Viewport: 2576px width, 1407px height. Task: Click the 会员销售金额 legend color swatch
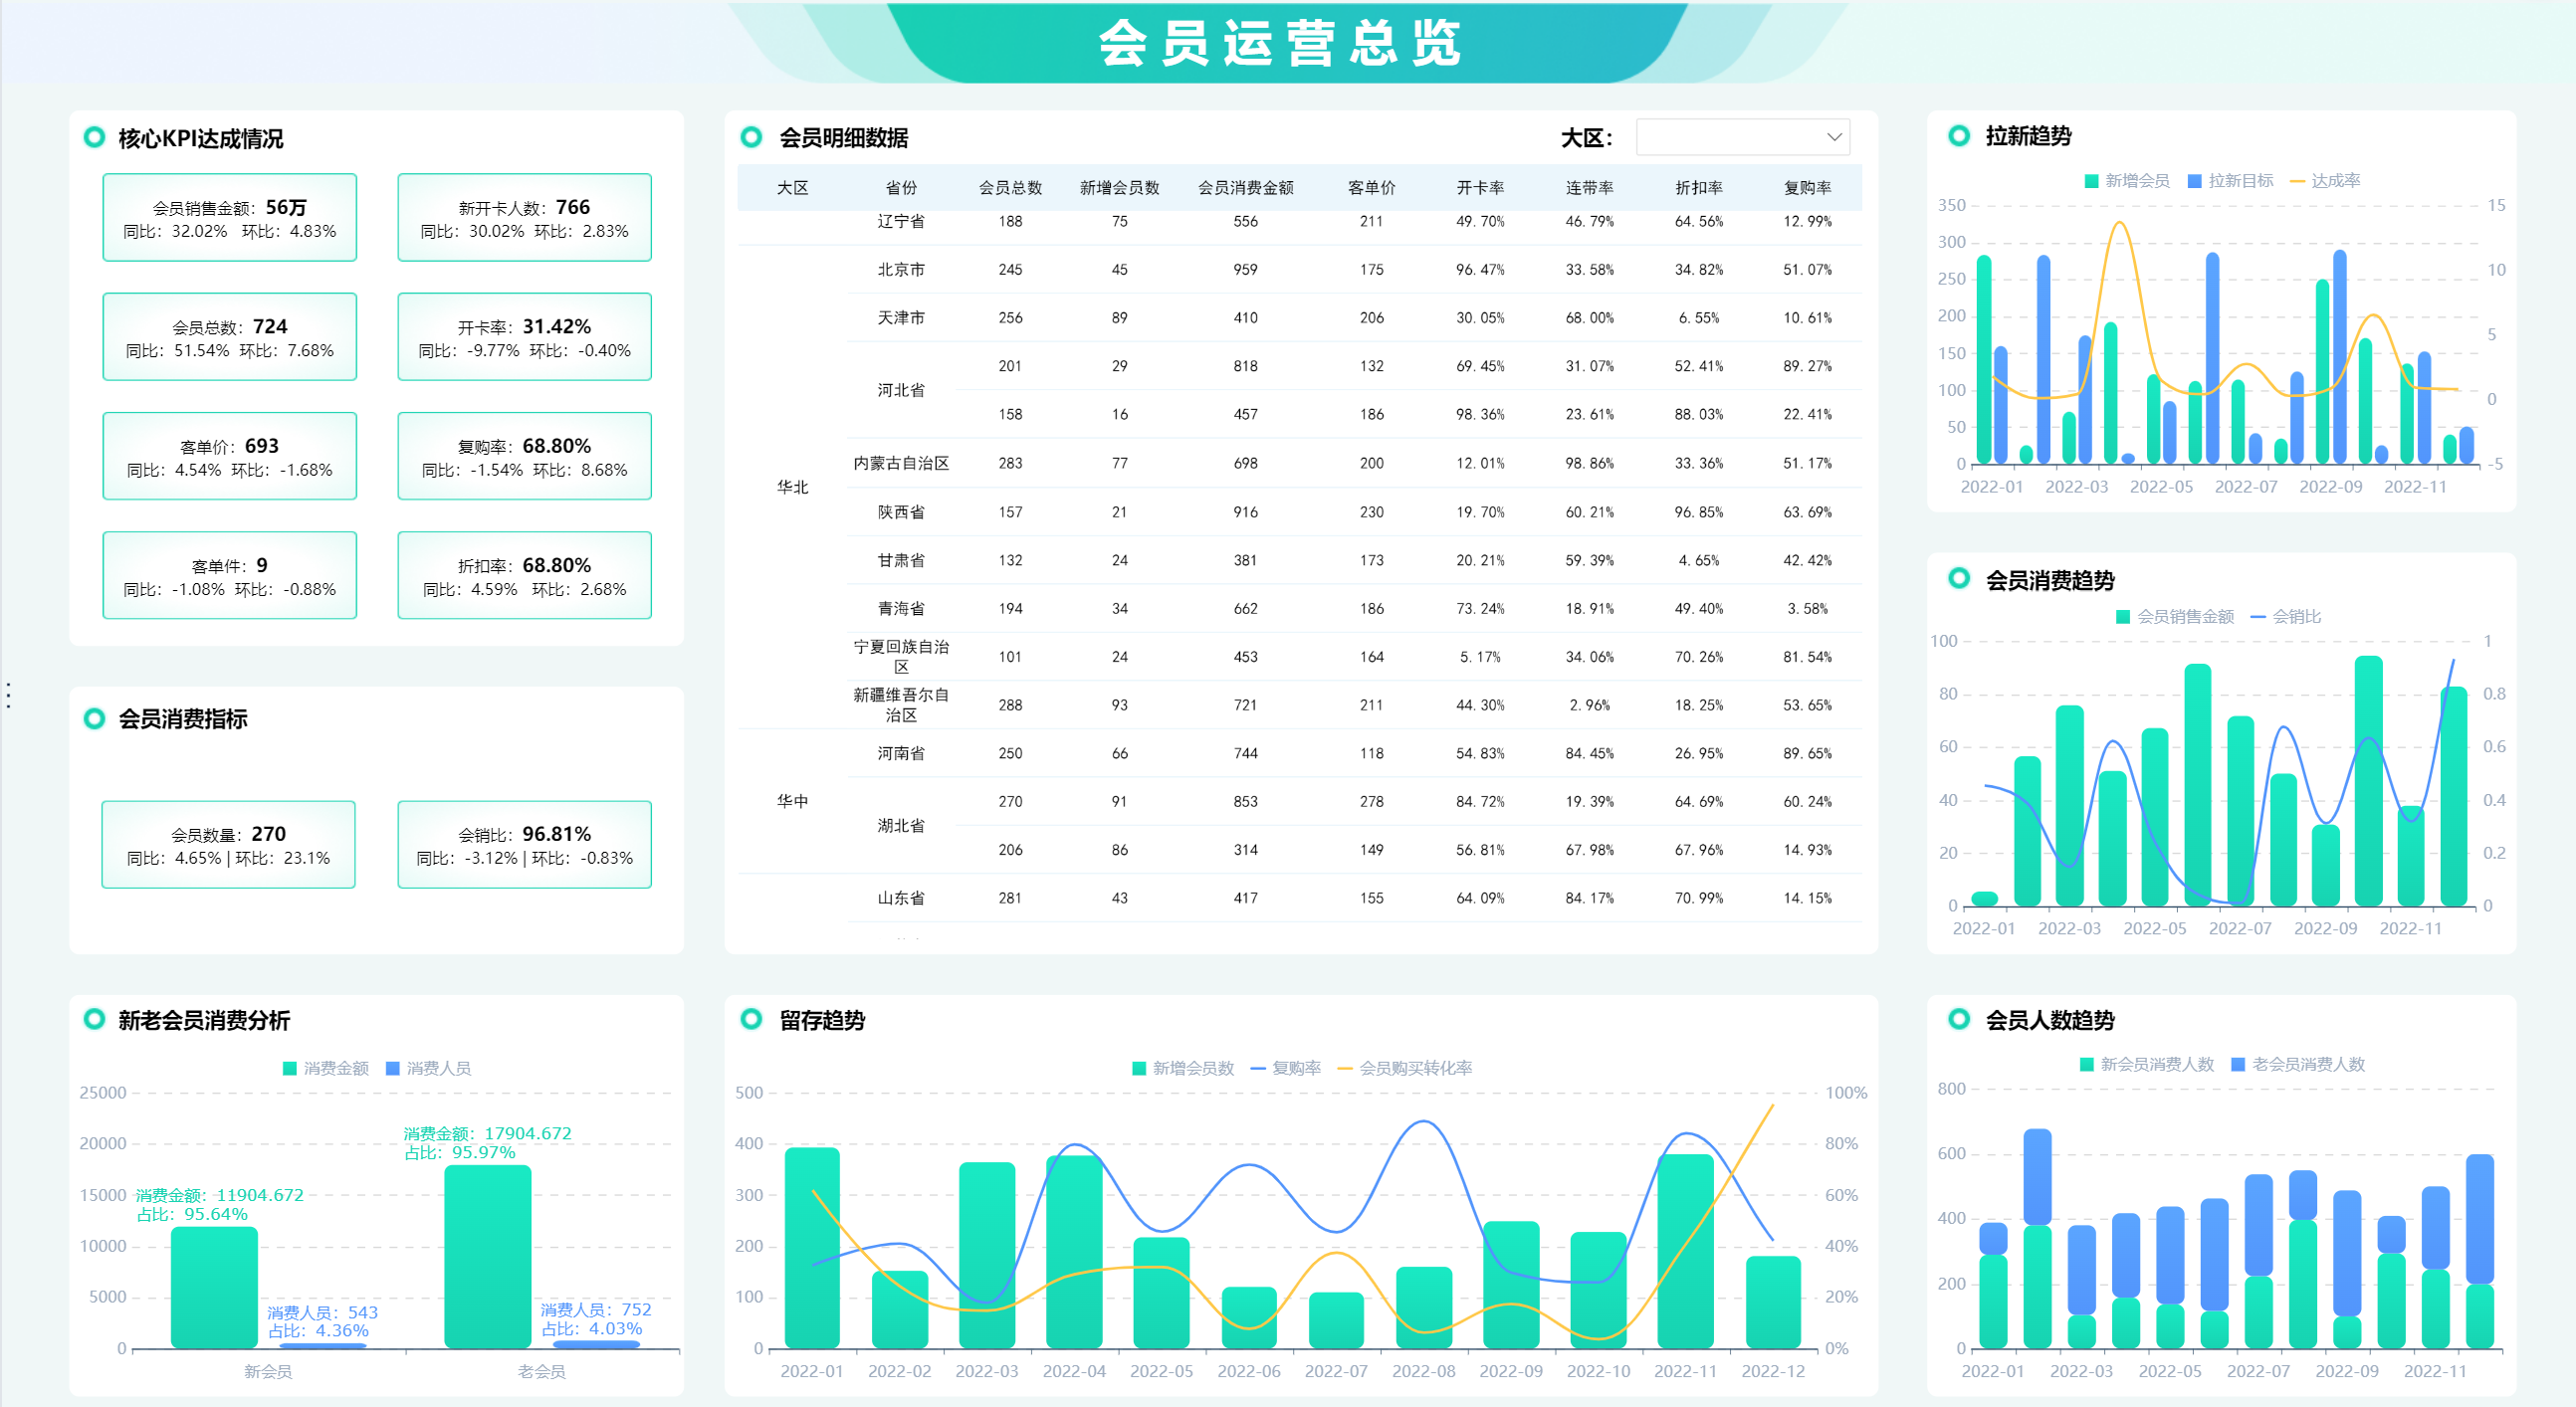(2123, 617)
